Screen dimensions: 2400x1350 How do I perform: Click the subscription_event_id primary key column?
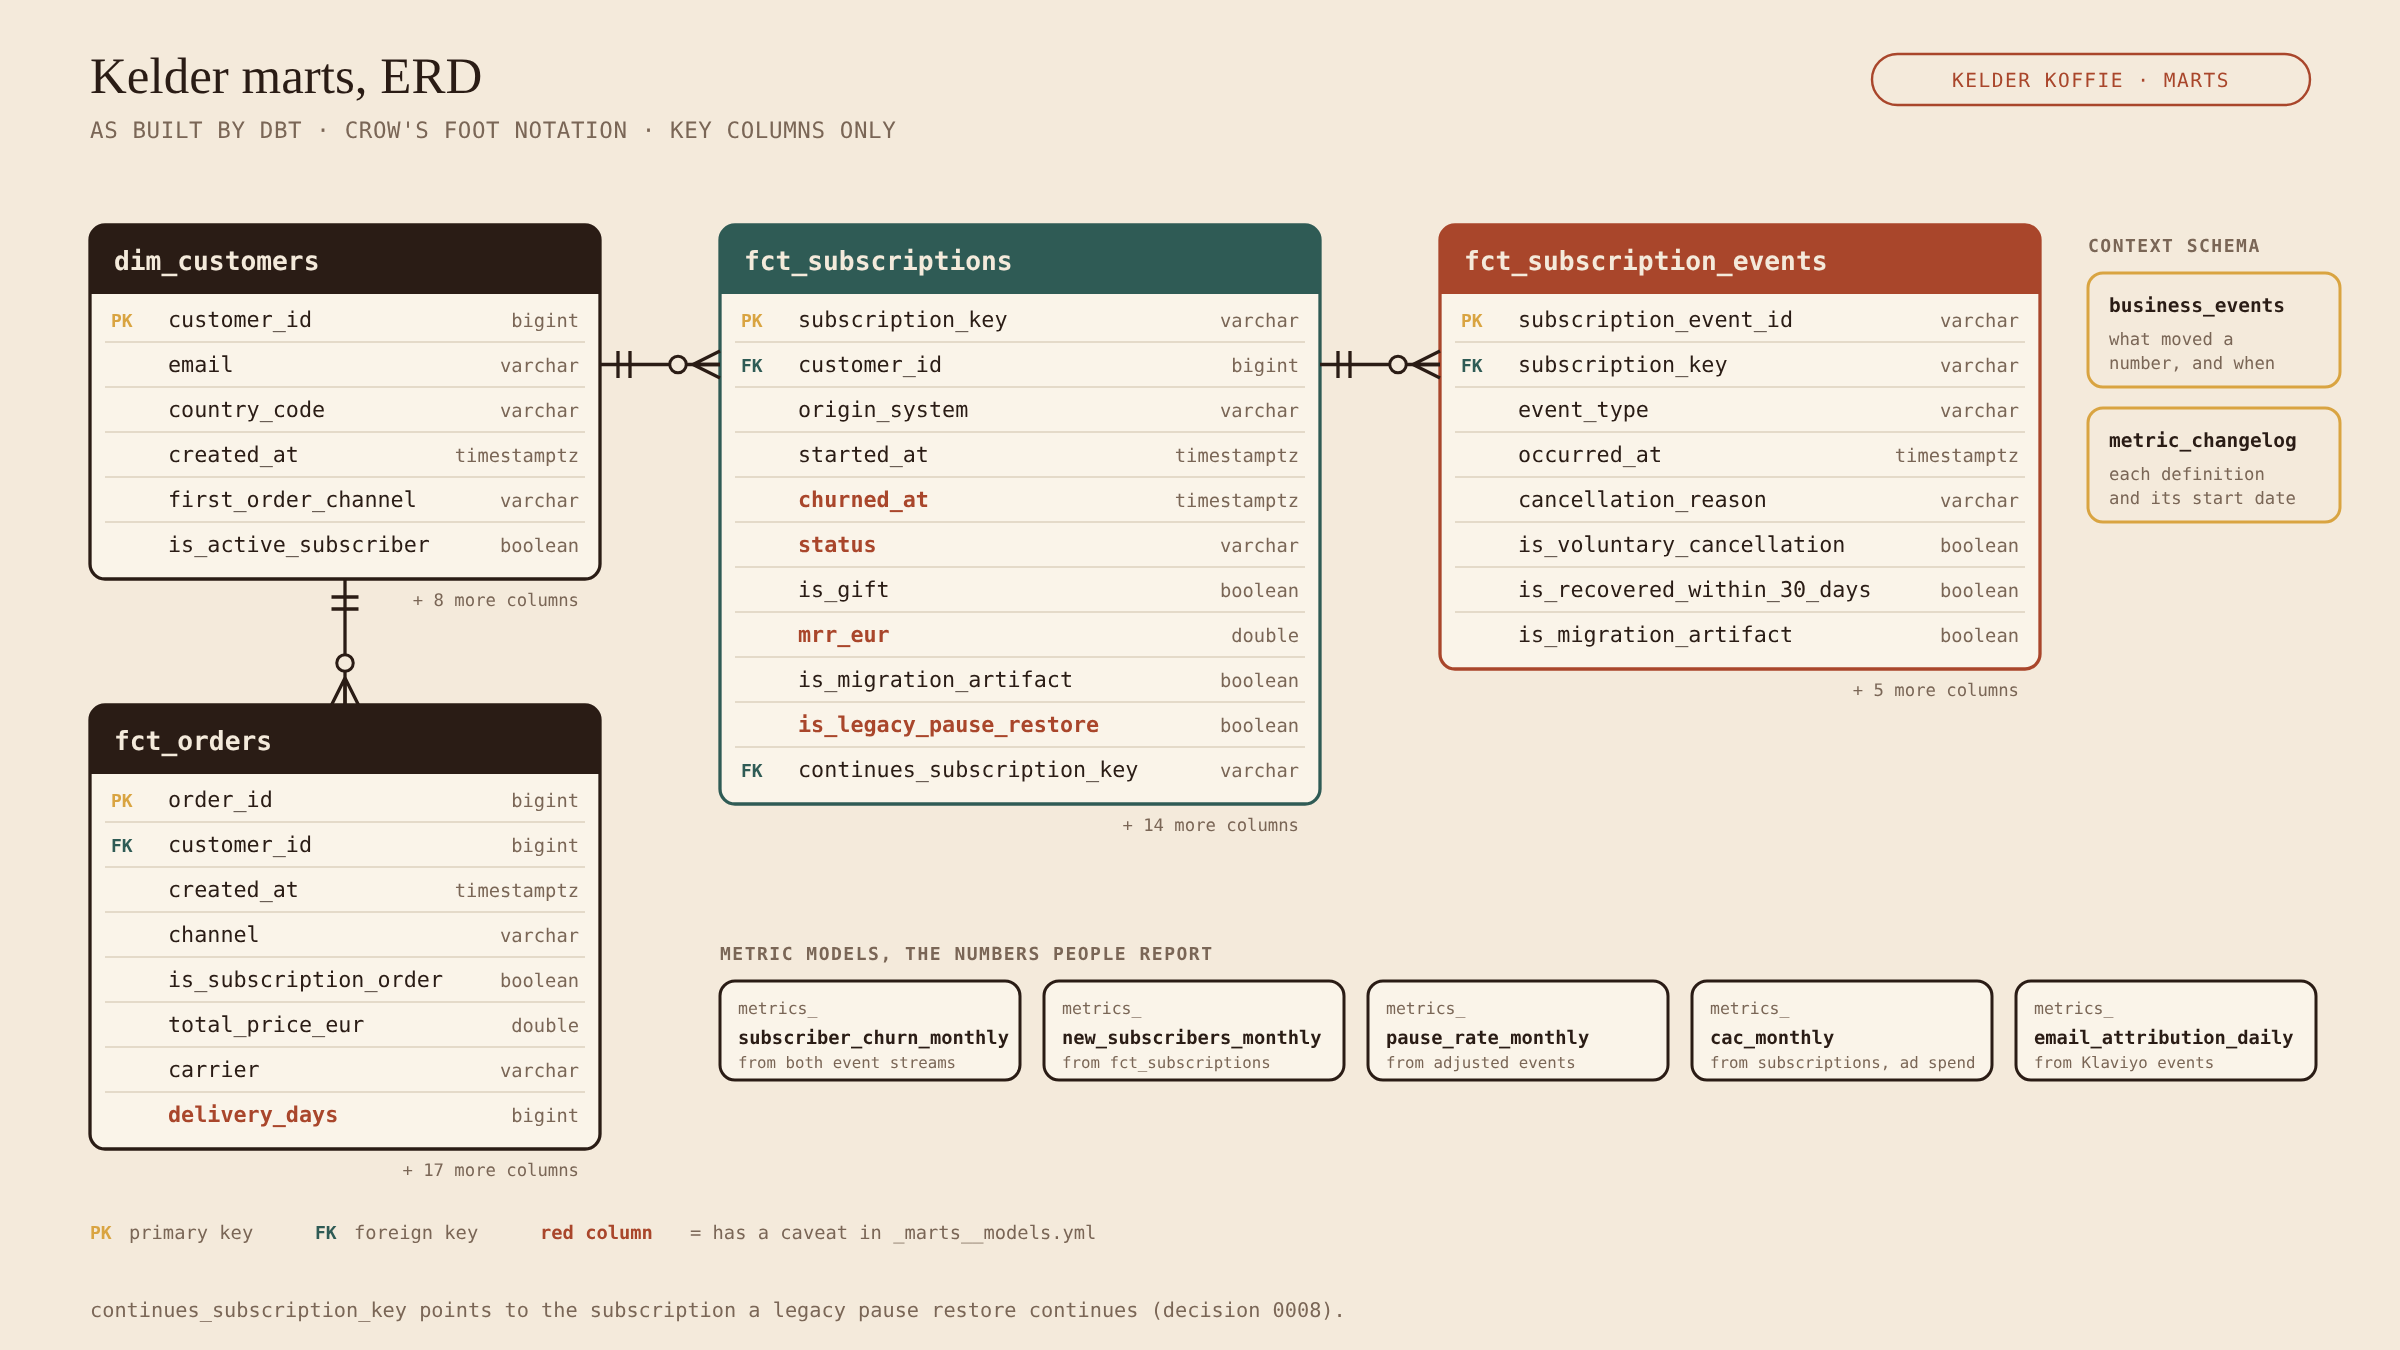point(1740,320)
